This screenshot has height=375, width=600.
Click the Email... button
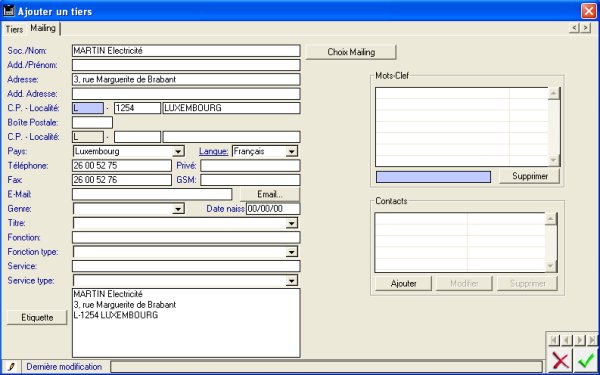(270, 194)
